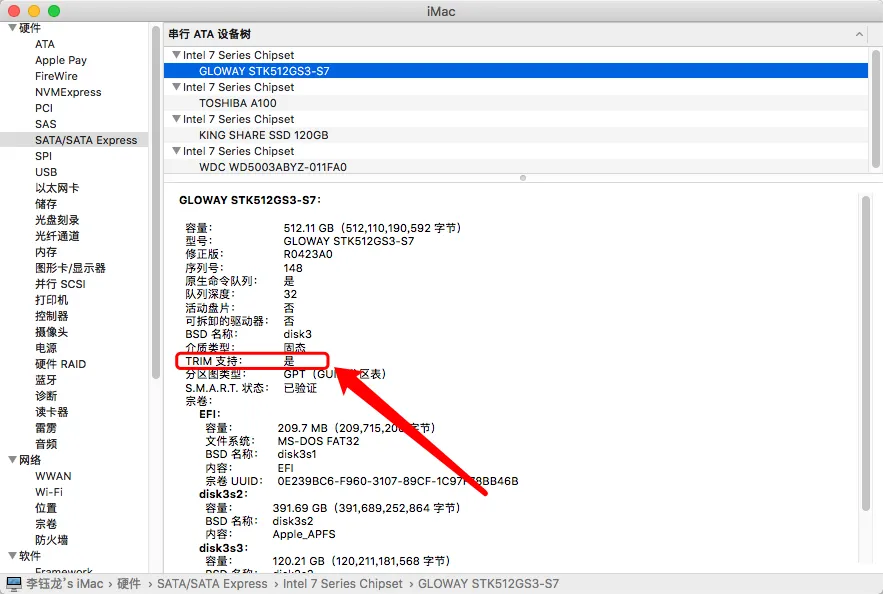This screenshot has width=883, height=594.
Task: Click the UUID value starting 0E239BC6
Action: [398, 481]
